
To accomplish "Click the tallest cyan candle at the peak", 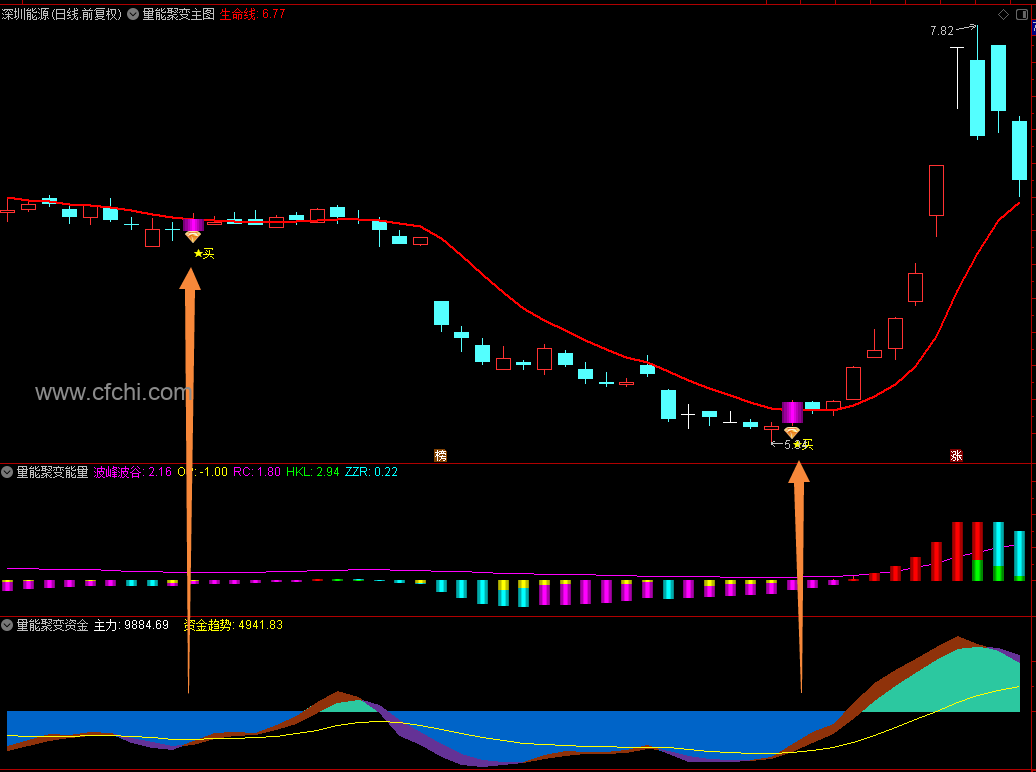I will [978, 98].
